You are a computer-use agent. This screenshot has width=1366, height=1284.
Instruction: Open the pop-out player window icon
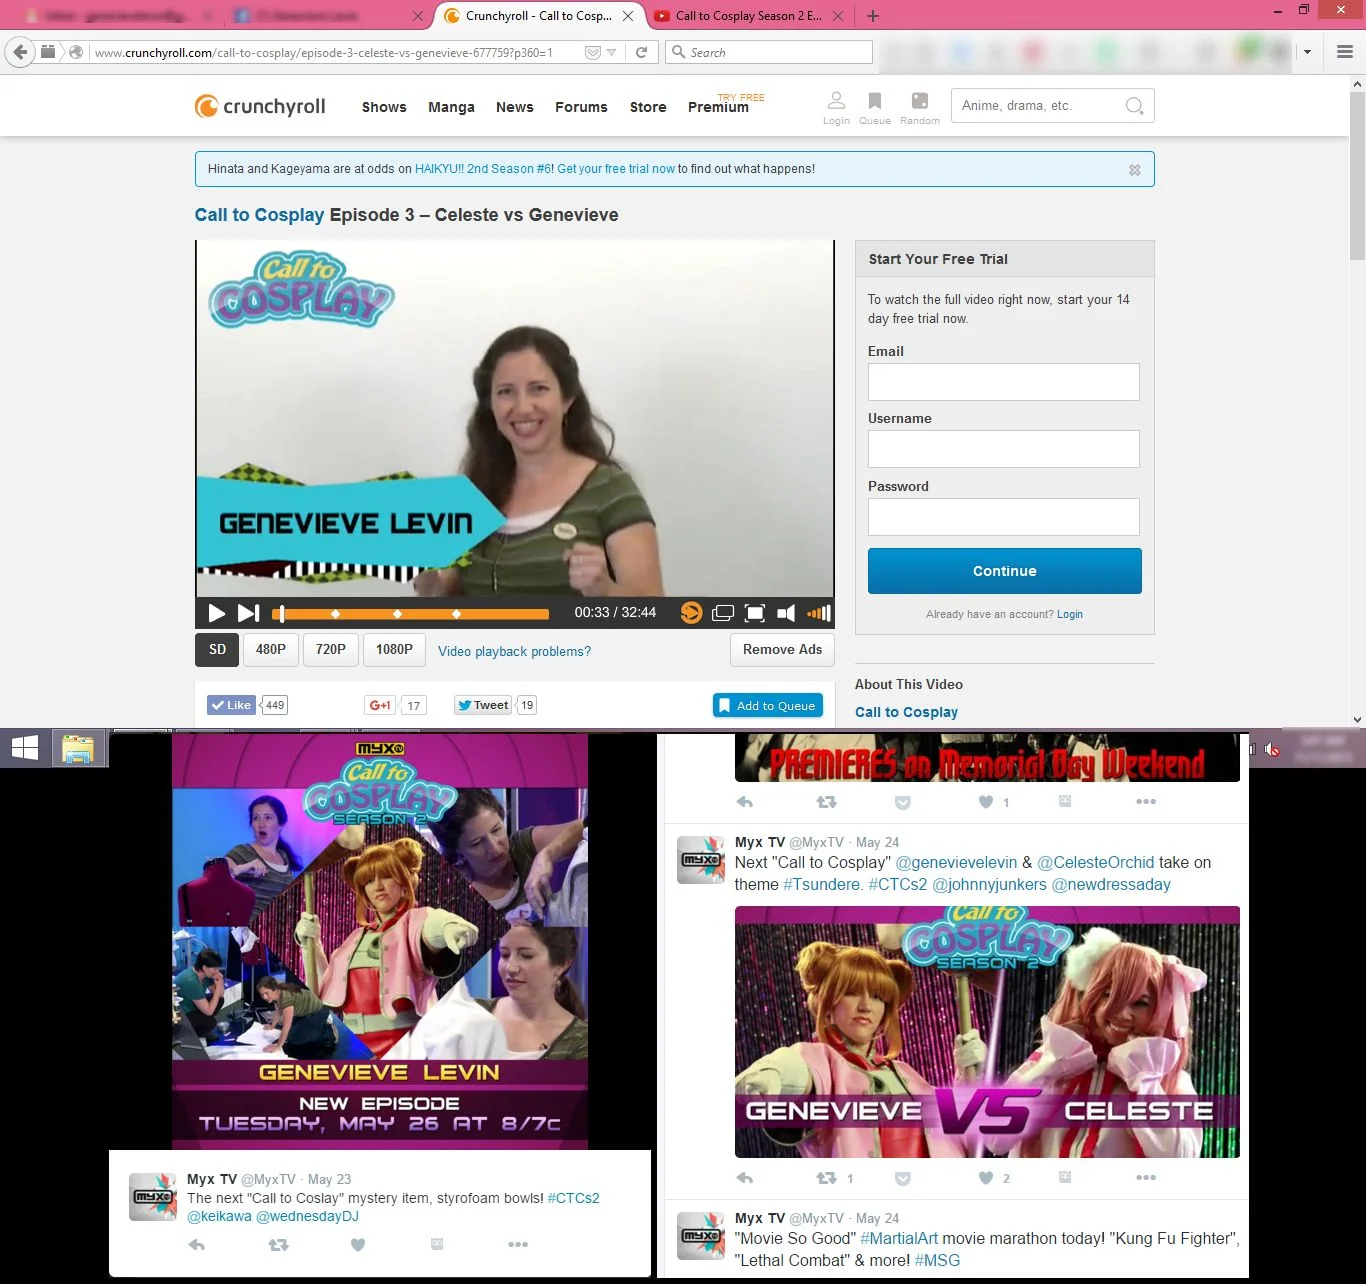pos(723,613)
